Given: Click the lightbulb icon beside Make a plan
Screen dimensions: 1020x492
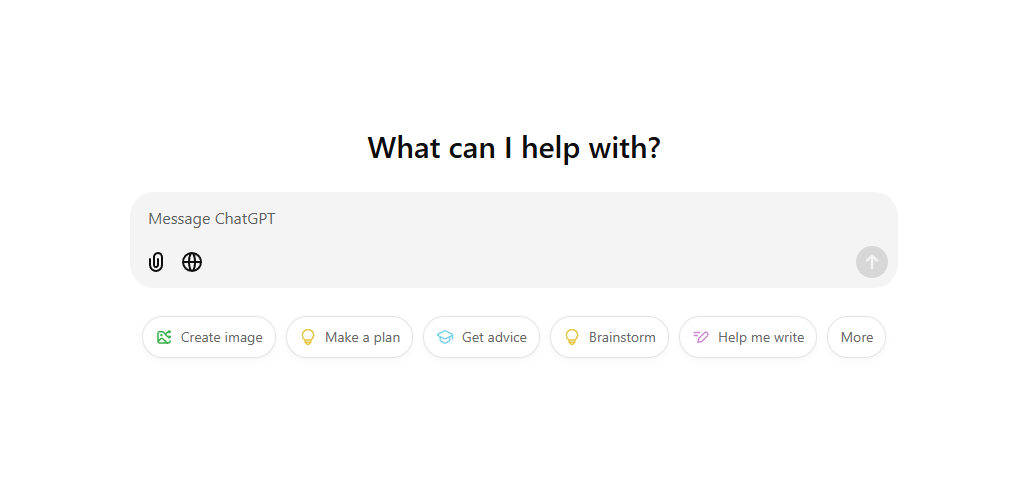Looking at the screenshot, I should [308, 337].
